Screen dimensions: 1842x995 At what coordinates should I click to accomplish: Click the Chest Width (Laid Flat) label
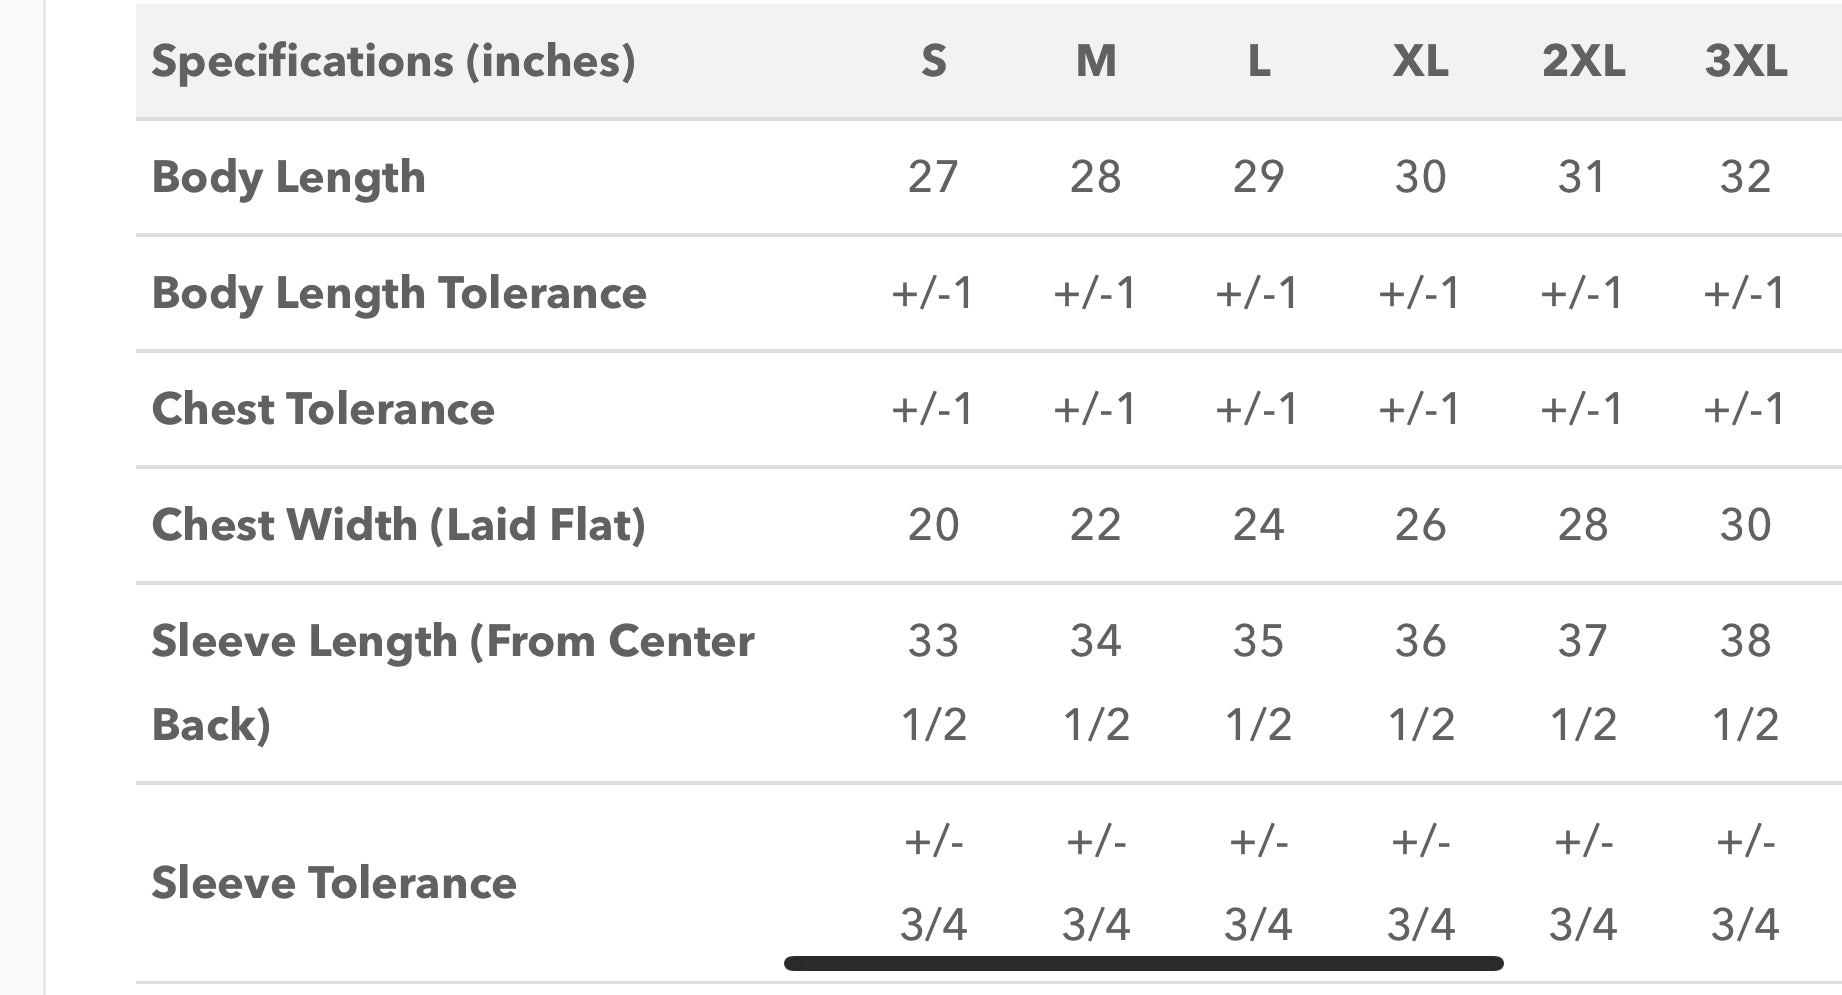(x=399, y=525)
